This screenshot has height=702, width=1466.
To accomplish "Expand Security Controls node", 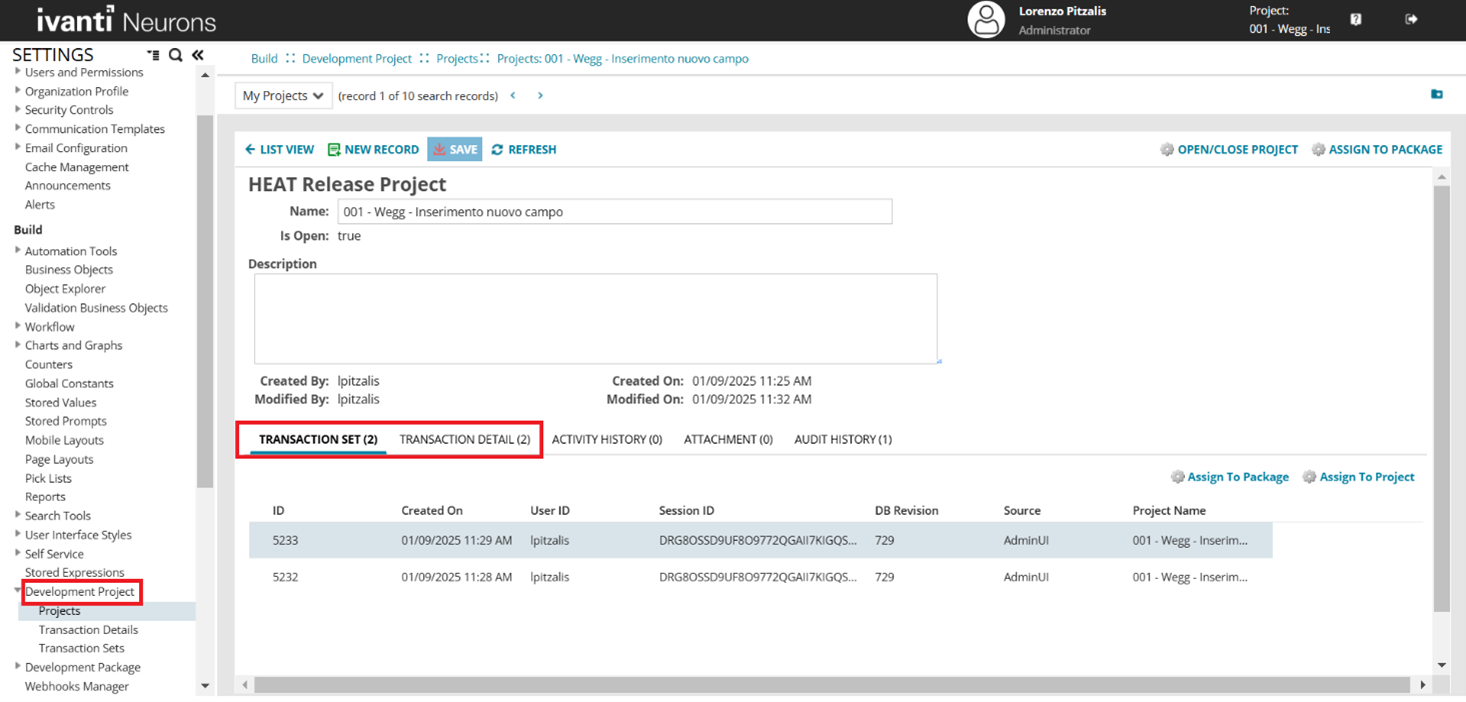I will tap(18, 110).
